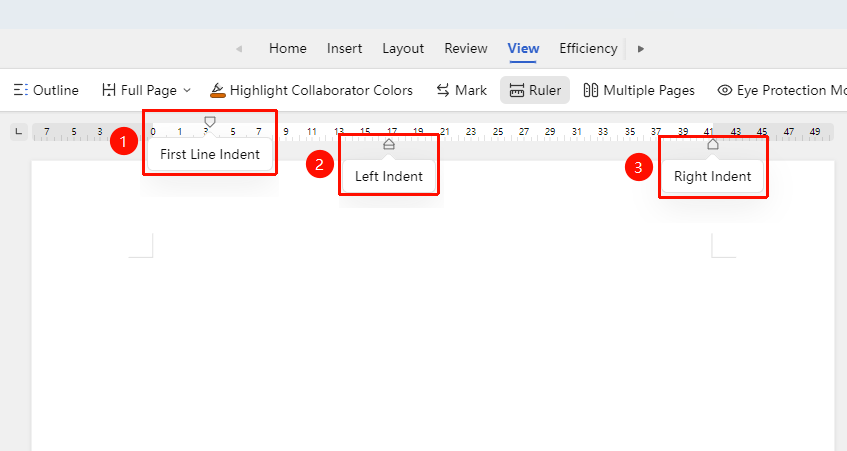The image size is (847, 451).
Task: Expand the Full Page dropdown arrow
Action: click(x=187, y=90)
